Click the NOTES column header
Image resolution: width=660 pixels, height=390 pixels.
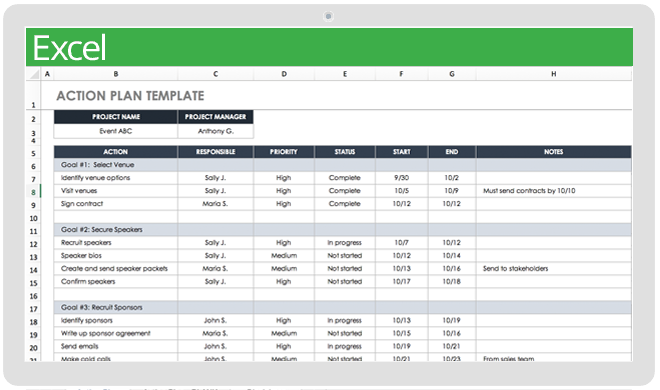pos(554,152)
